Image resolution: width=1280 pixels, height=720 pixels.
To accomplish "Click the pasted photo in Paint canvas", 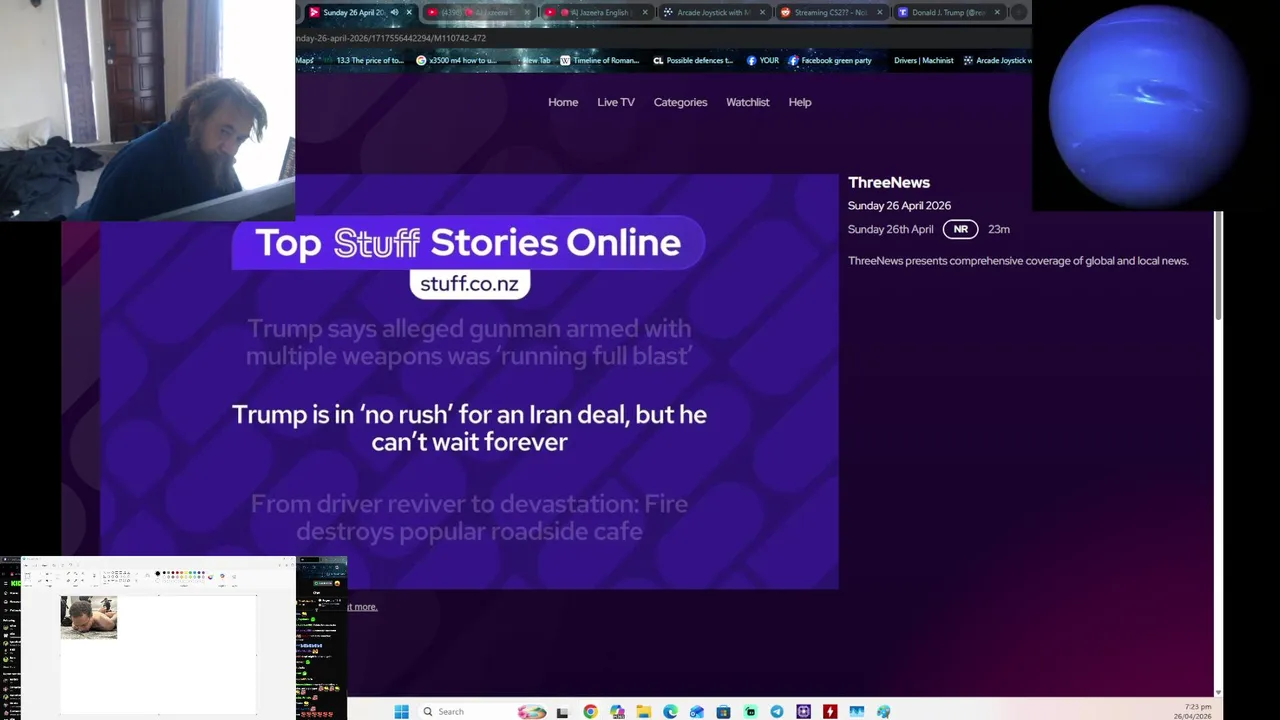I will [x=89, y=617].
